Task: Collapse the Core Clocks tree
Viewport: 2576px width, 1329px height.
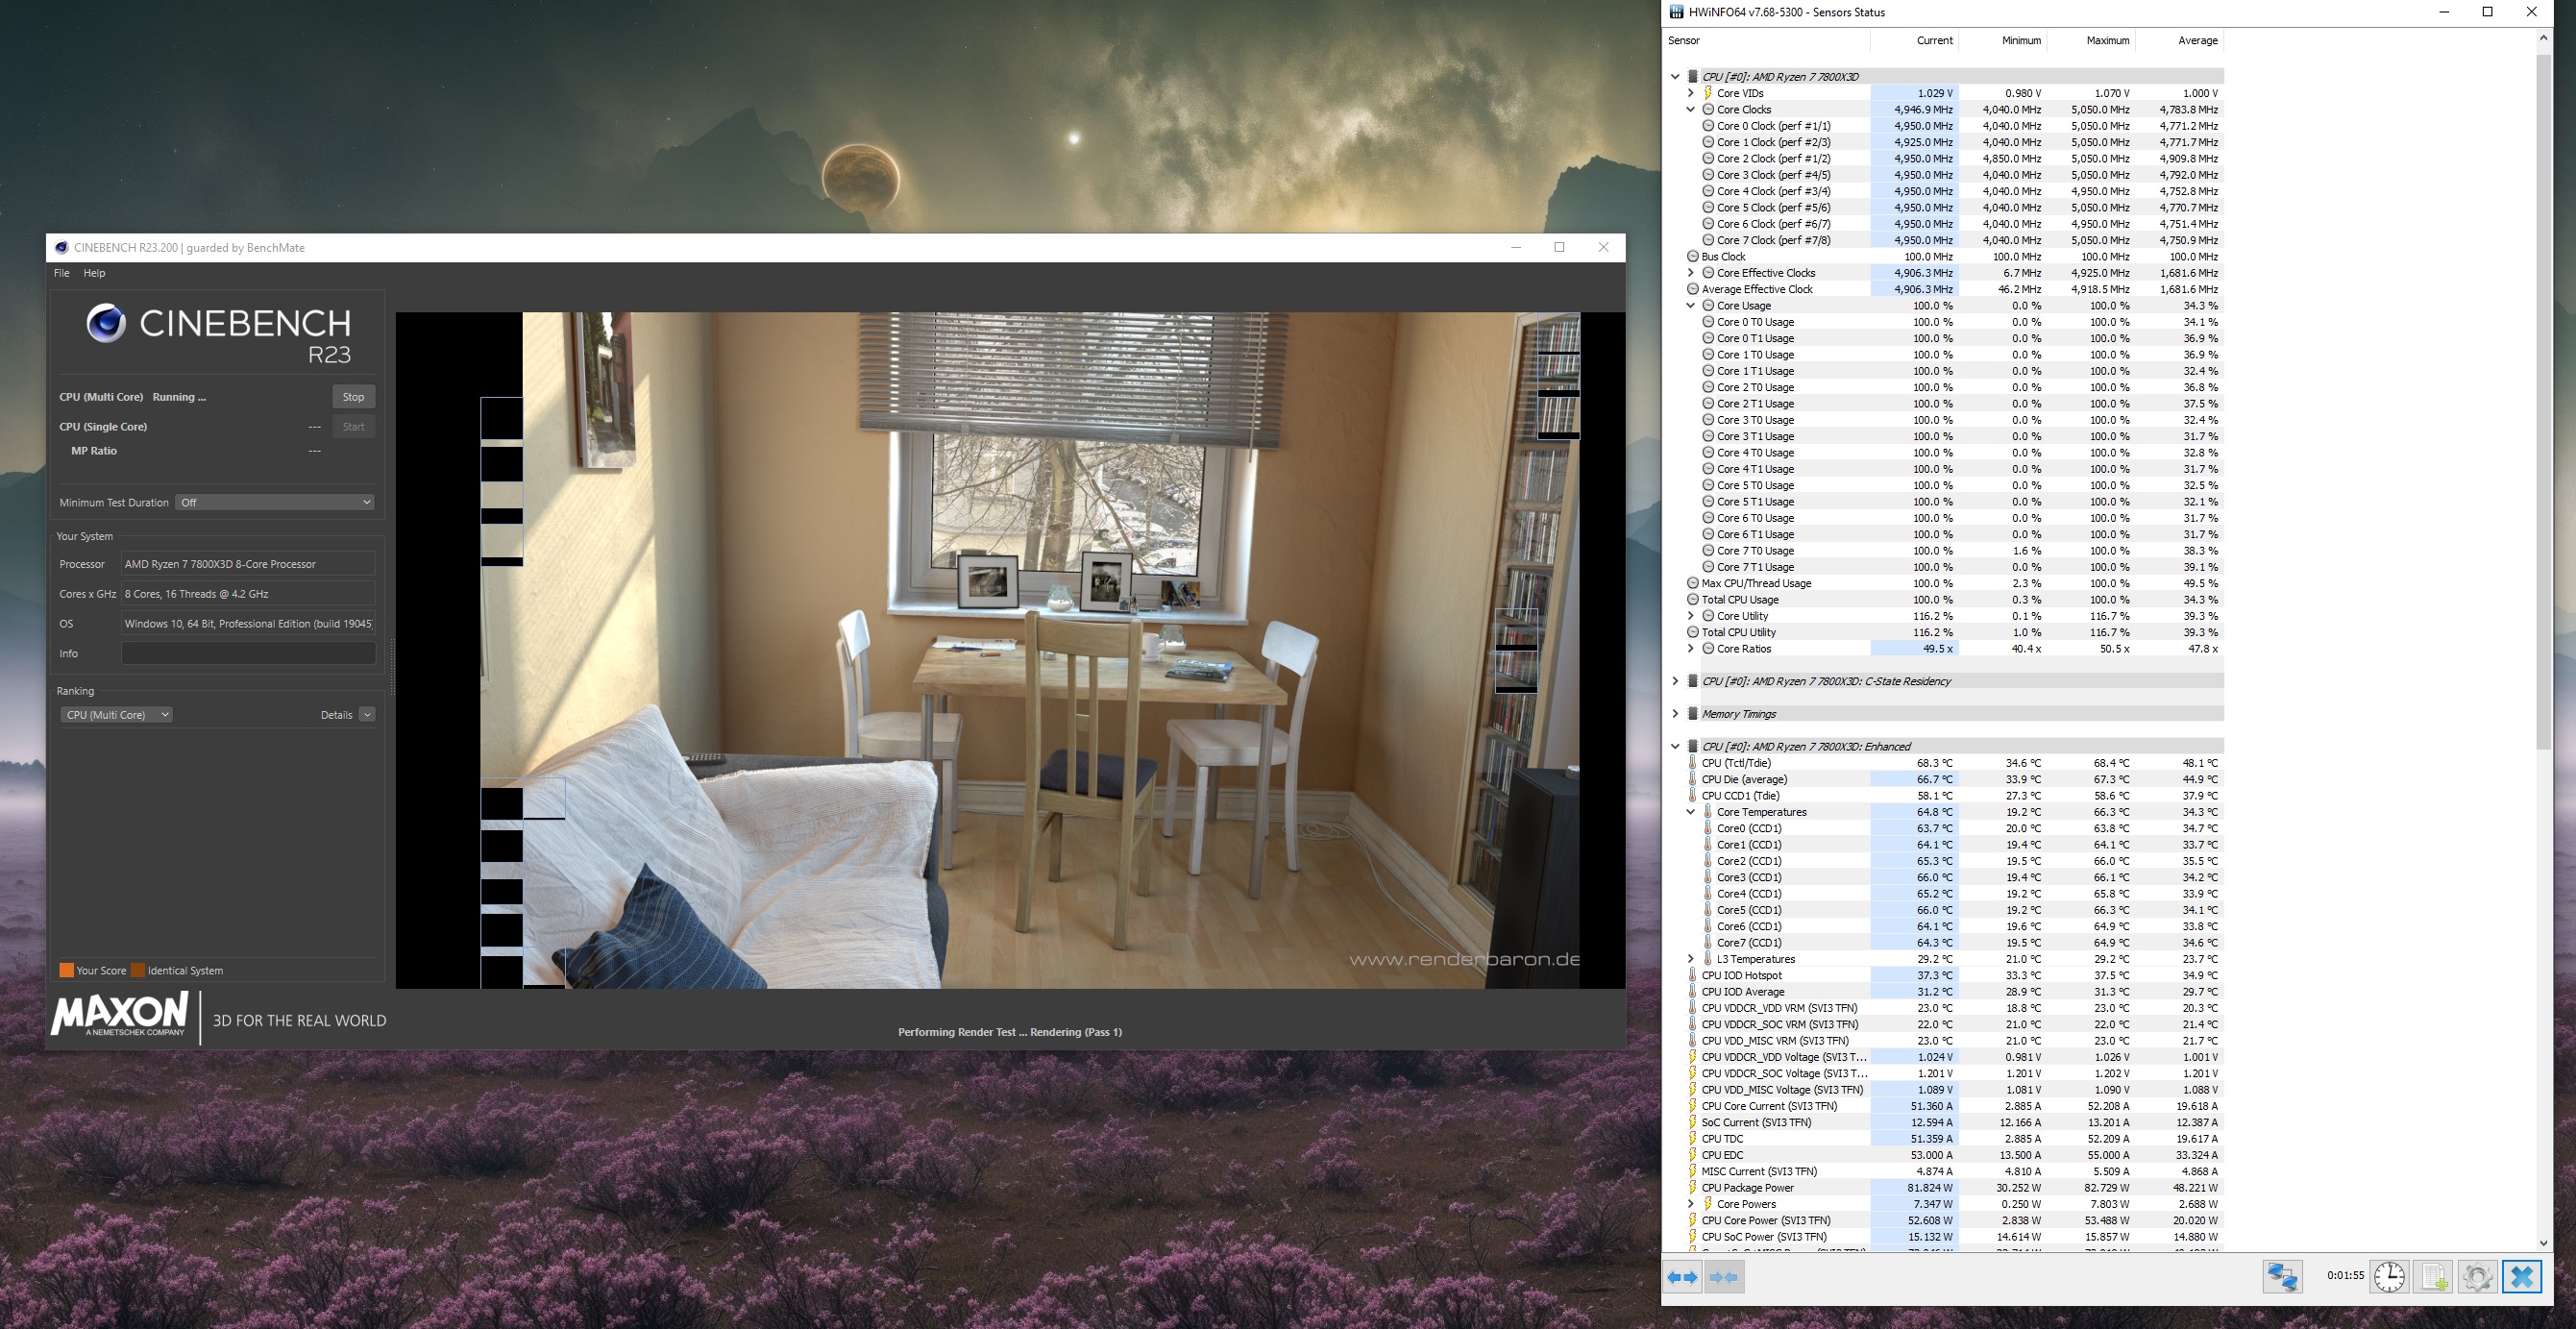Action: (1691, 109)
